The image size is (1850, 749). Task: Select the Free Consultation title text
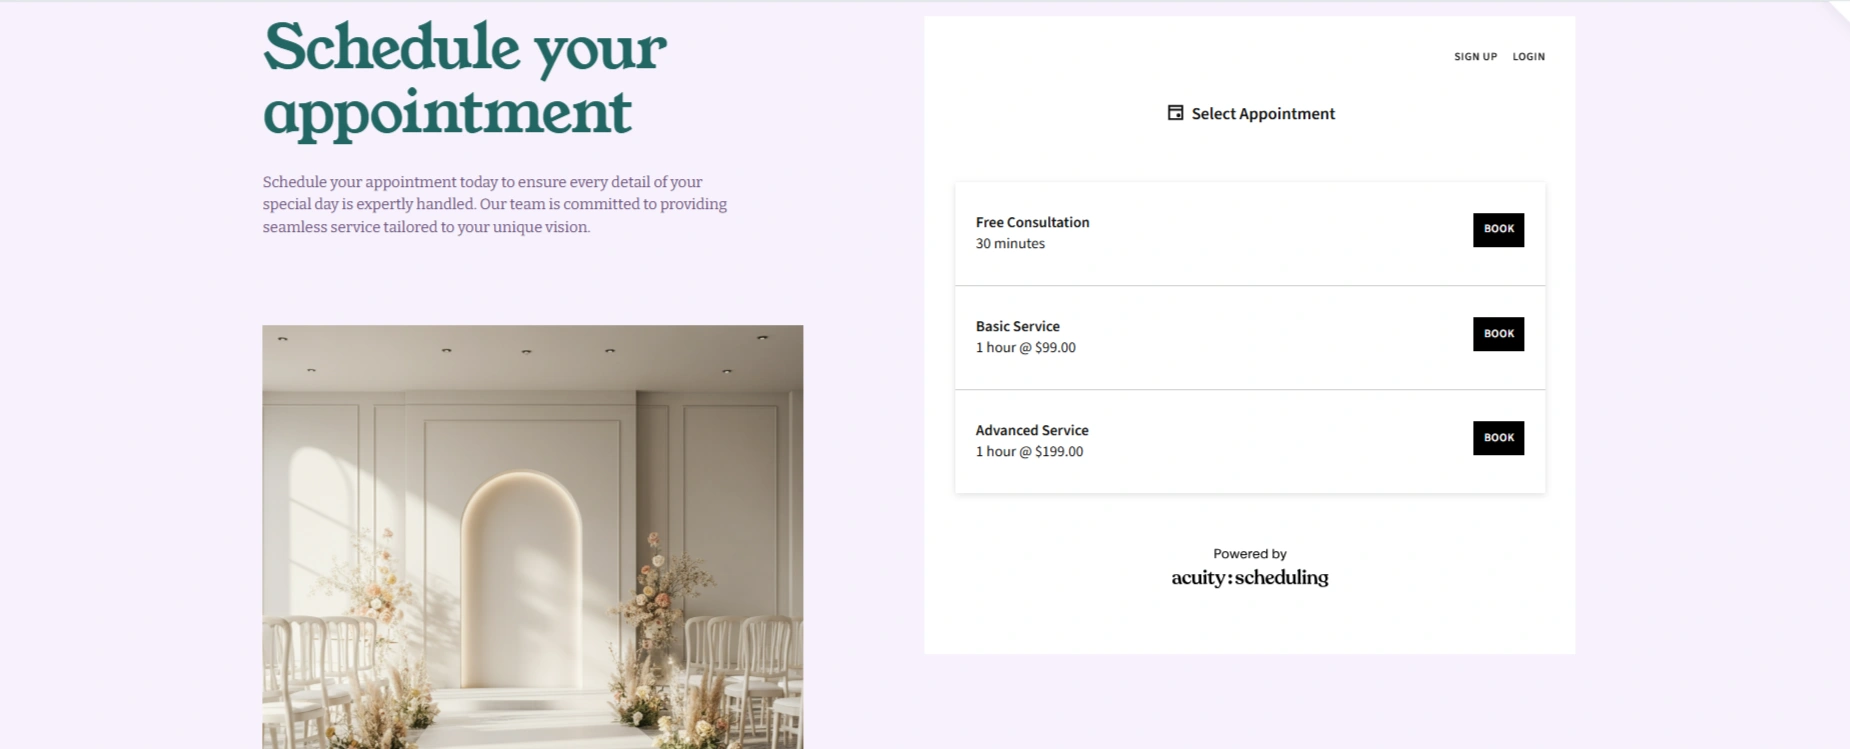(1032, 222)
